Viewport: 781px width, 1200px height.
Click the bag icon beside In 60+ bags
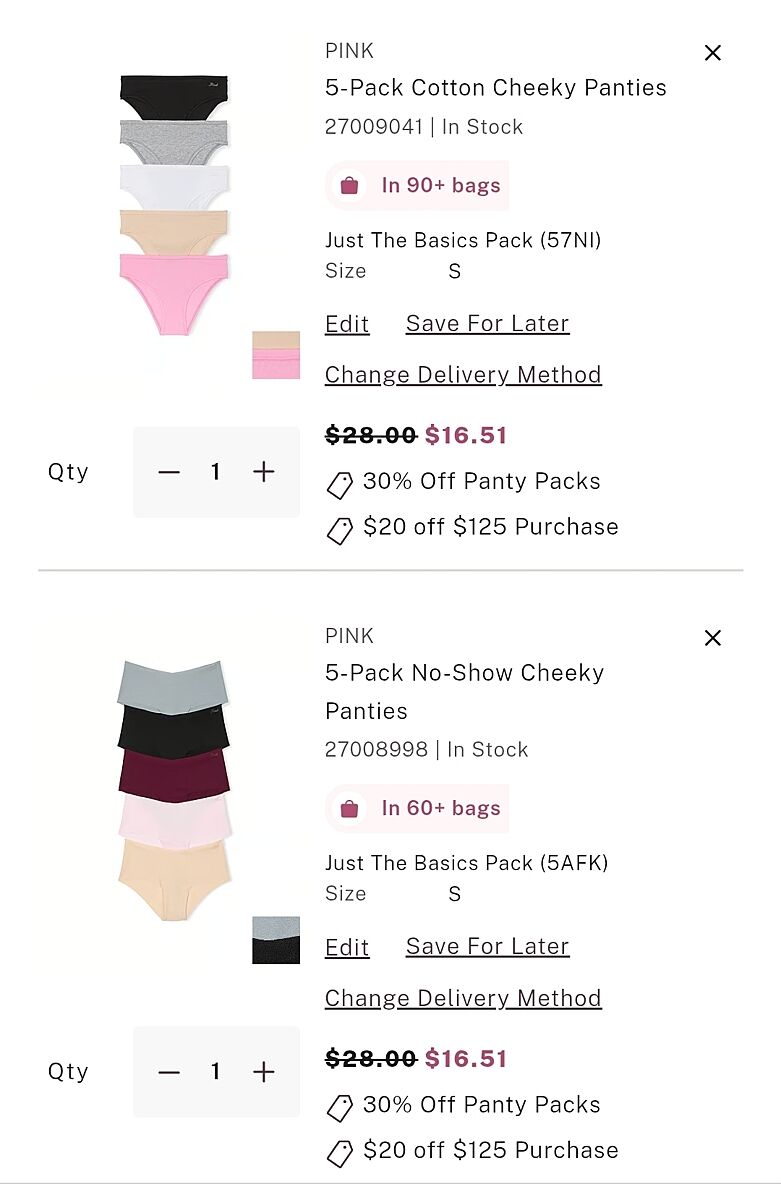click(349, 809)
